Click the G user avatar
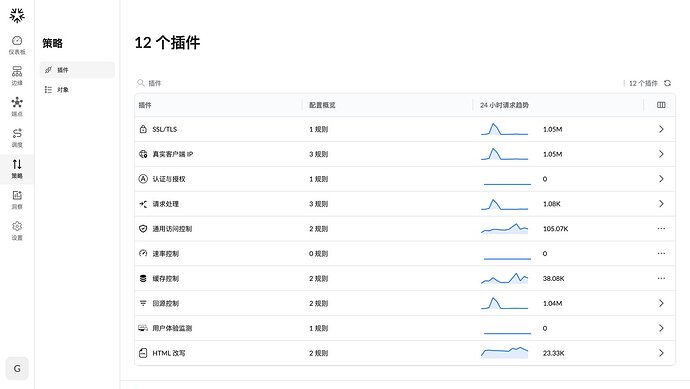Screen dimensions: 690x389 click(17, 368)
